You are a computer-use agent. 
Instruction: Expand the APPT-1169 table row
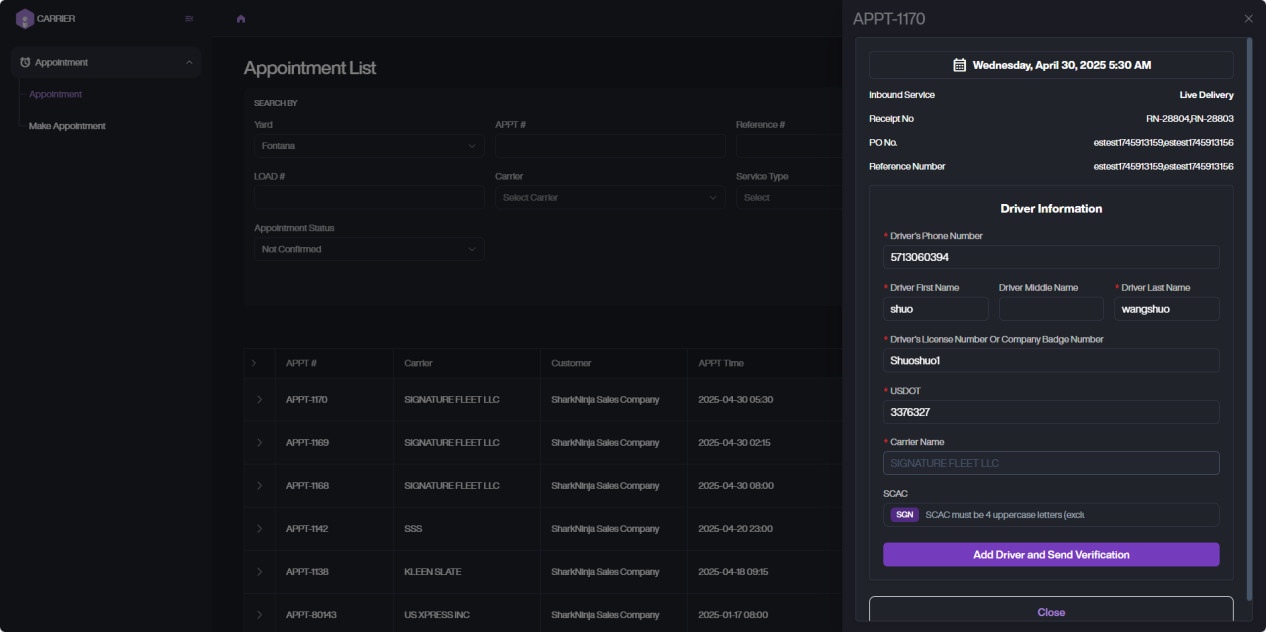click(x=259, y=442)
